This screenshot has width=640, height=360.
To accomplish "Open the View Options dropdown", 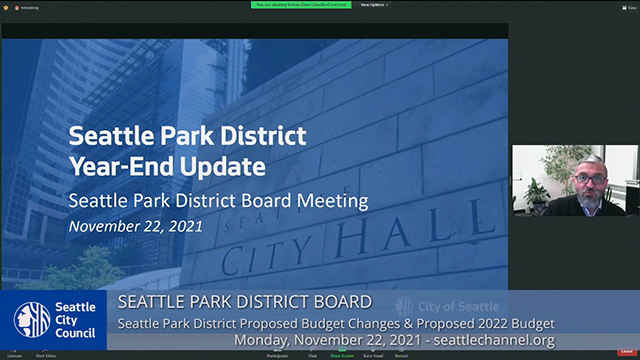I will point(374,5).
